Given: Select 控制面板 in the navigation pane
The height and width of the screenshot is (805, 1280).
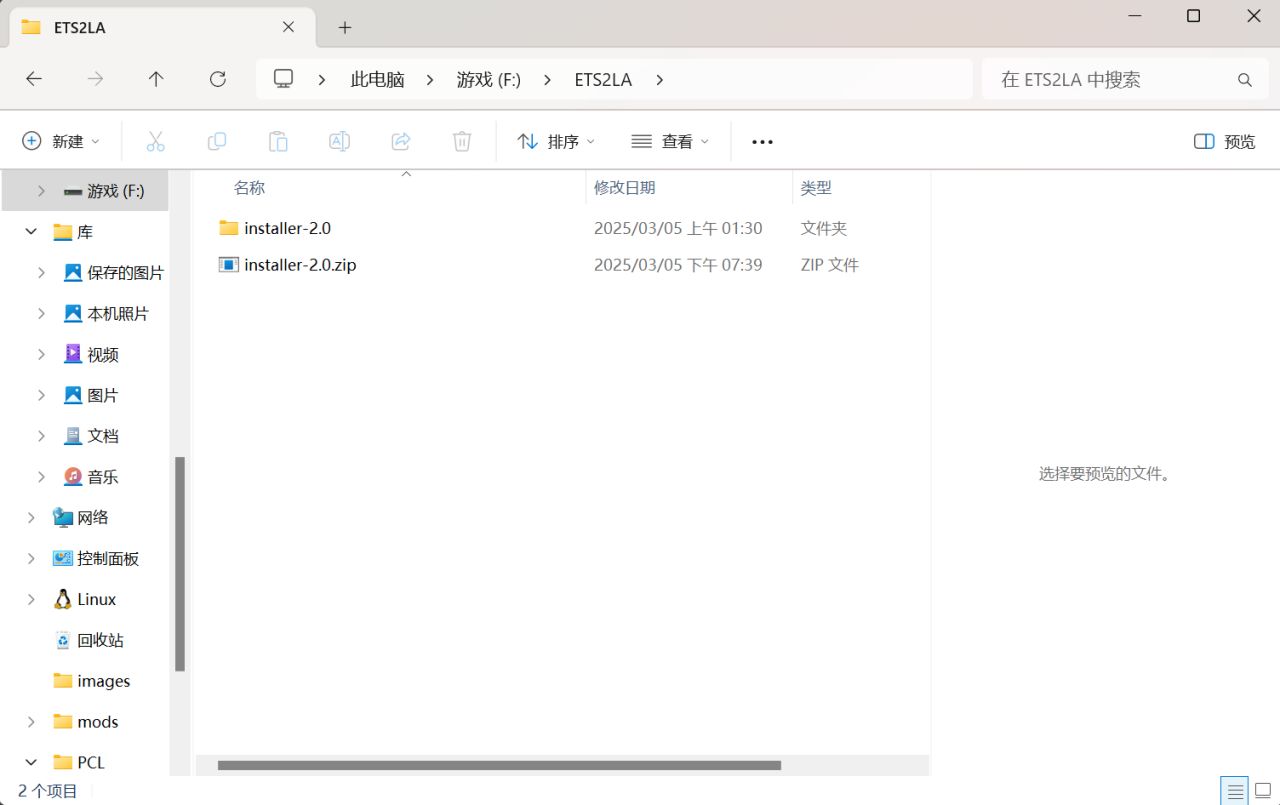Looking at the screenshot, I should pos(108,558).
